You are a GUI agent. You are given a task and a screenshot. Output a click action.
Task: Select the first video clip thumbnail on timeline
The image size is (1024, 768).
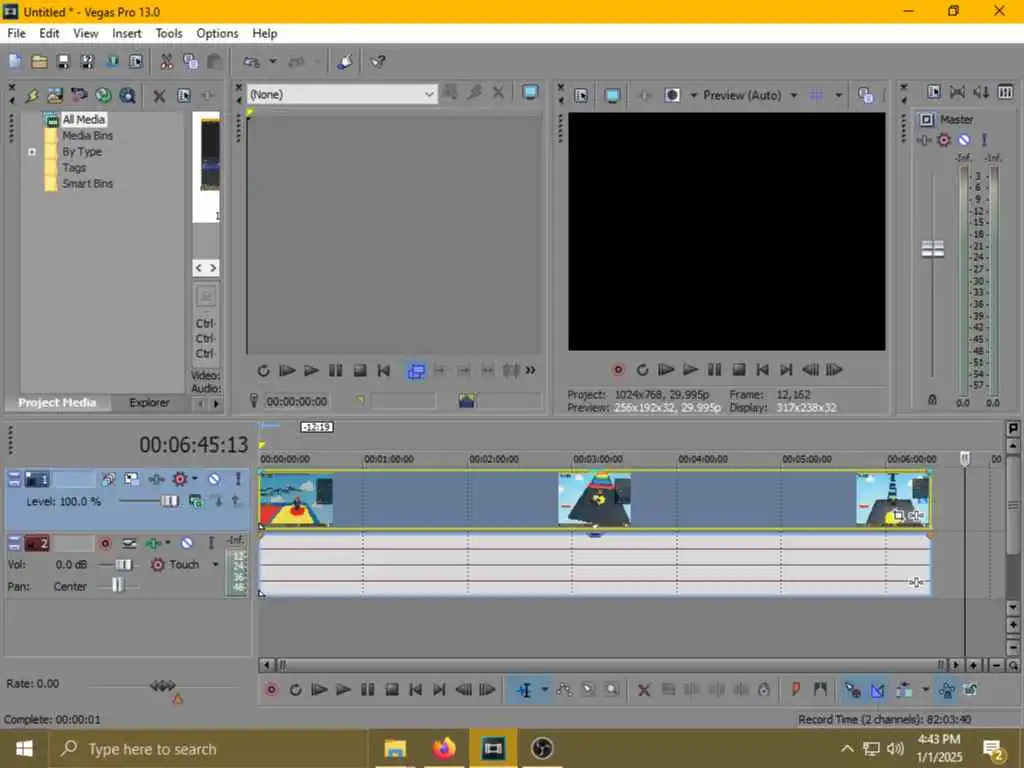pyautogui.click(x=296, y=500)
